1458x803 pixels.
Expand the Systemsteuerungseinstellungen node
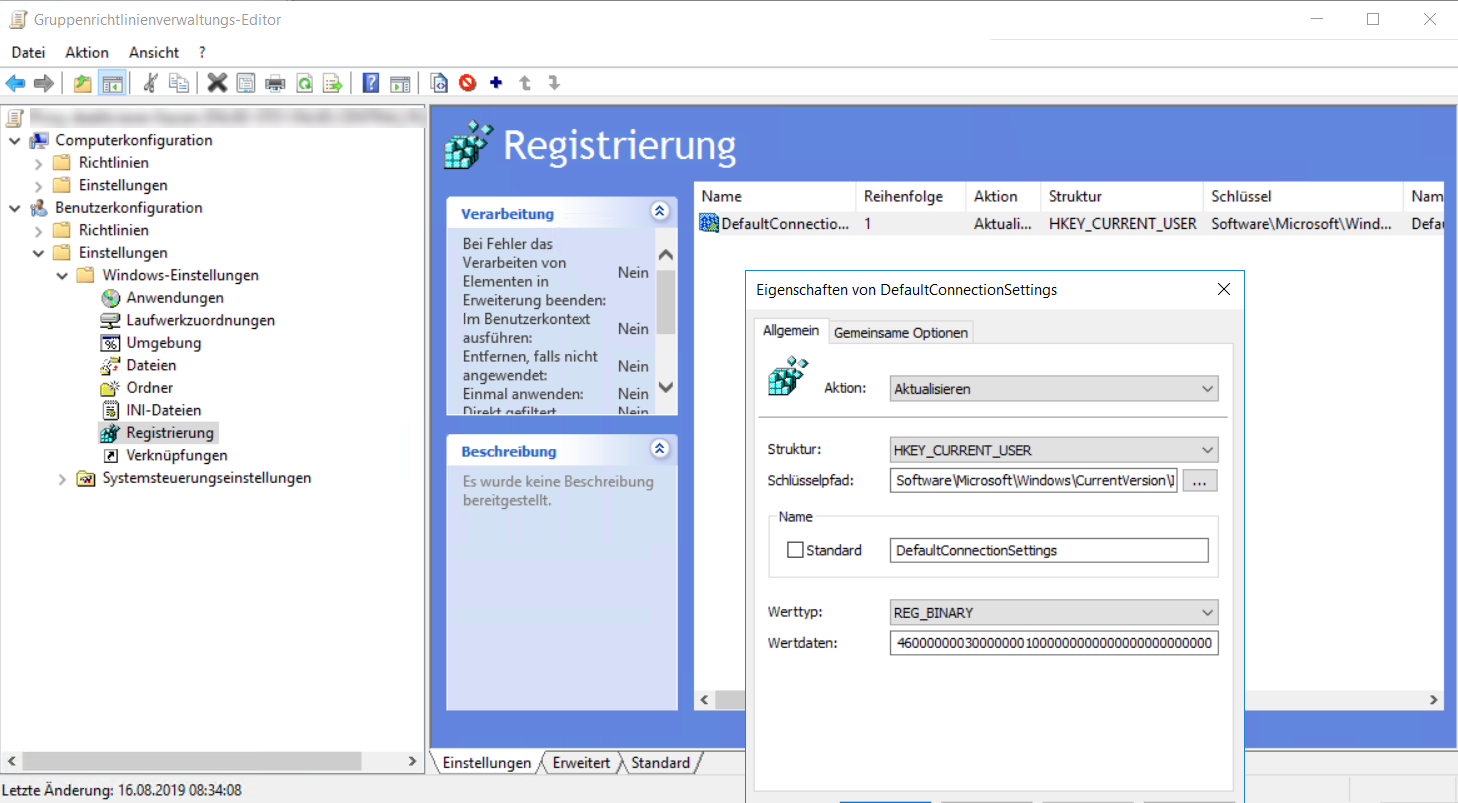click(63, 478)
